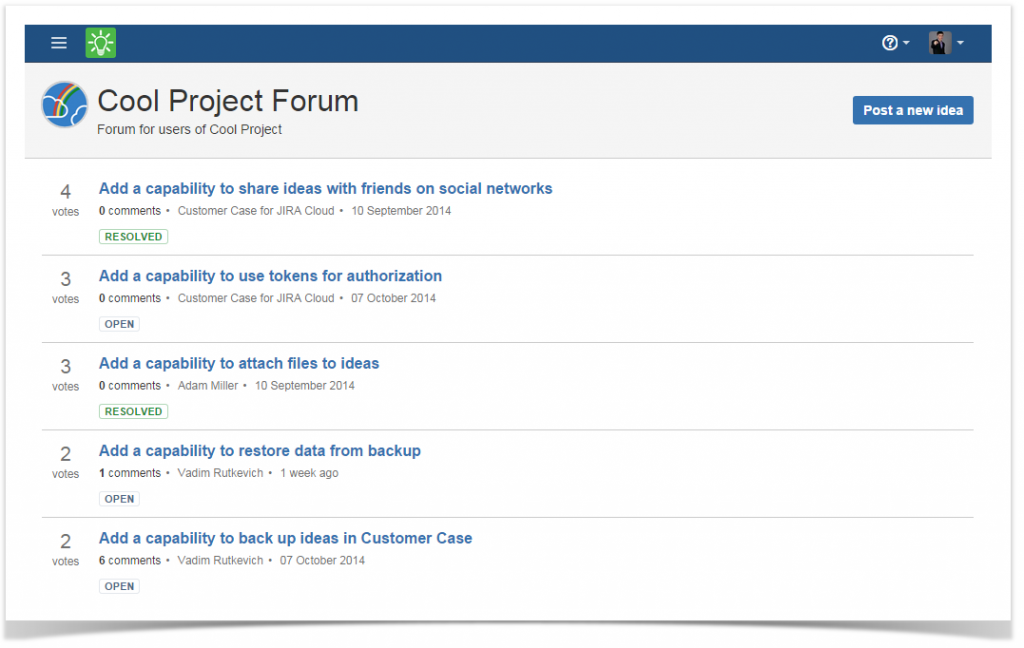Open the hamburger navigation menu

pyautogui.click(x=59, y=43)
